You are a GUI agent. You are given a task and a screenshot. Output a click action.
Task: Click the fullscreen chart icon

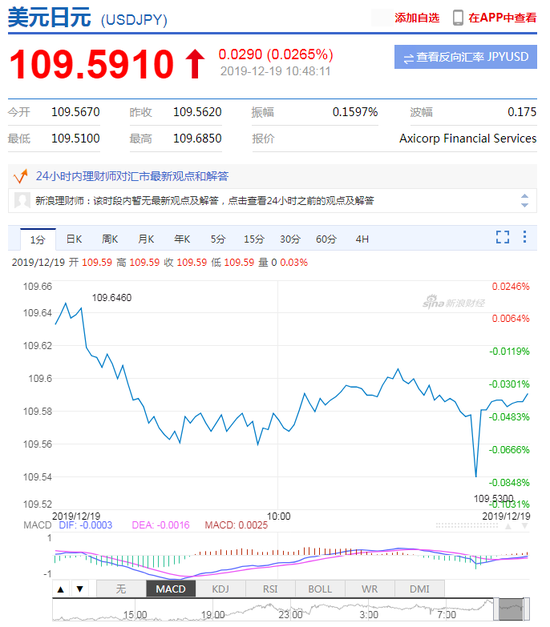(502, 237)
